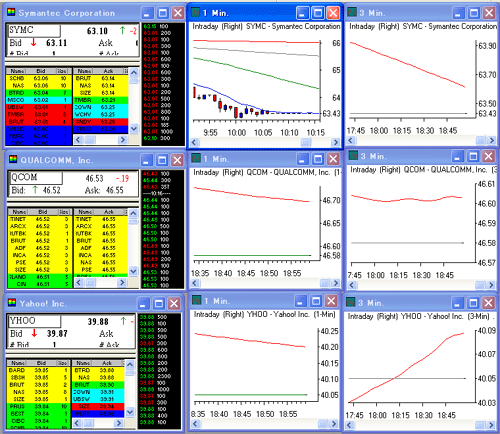Close the YHOO 1 Min. chart window
Viewport: 500px width, 434px height.
pos(331,301)
